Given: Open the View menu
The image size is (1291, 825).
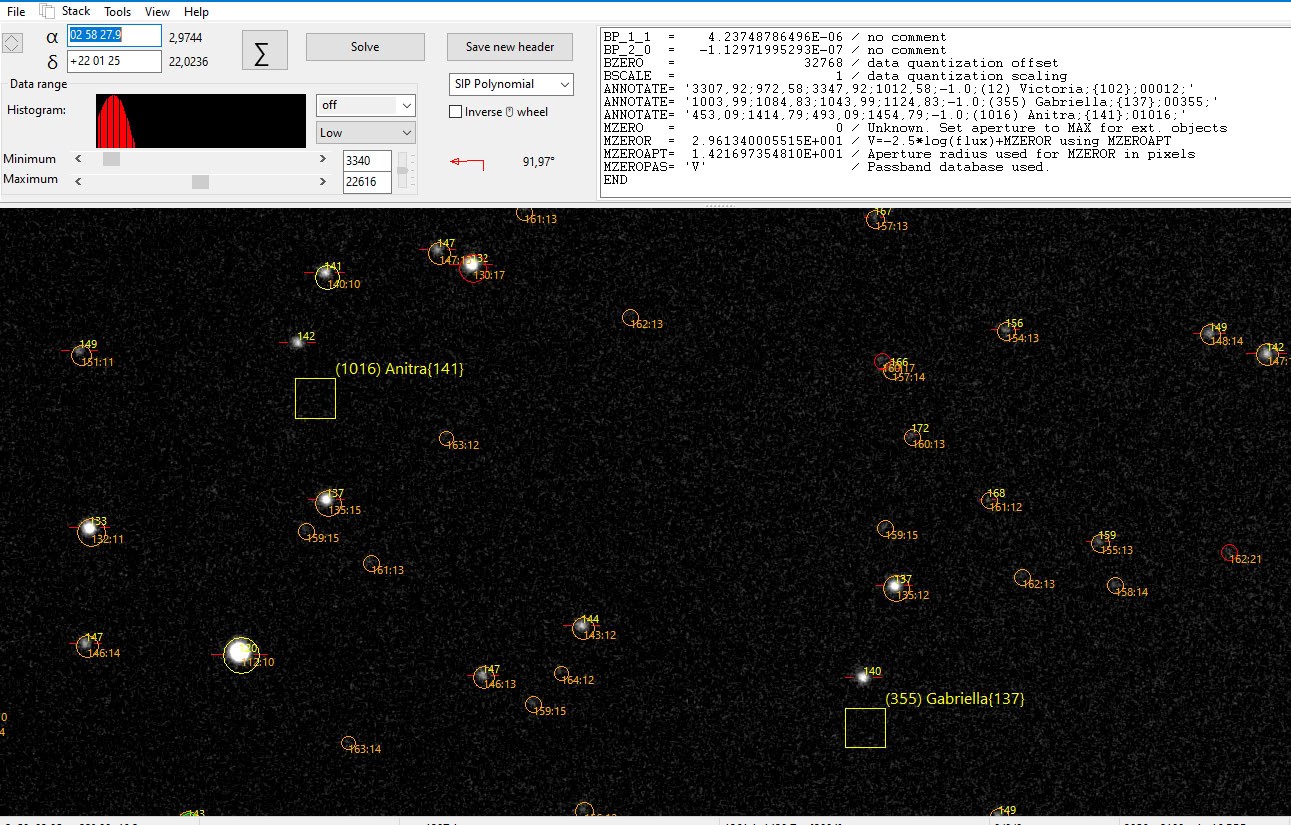Looking at the screenshot, I should (157, 11).
